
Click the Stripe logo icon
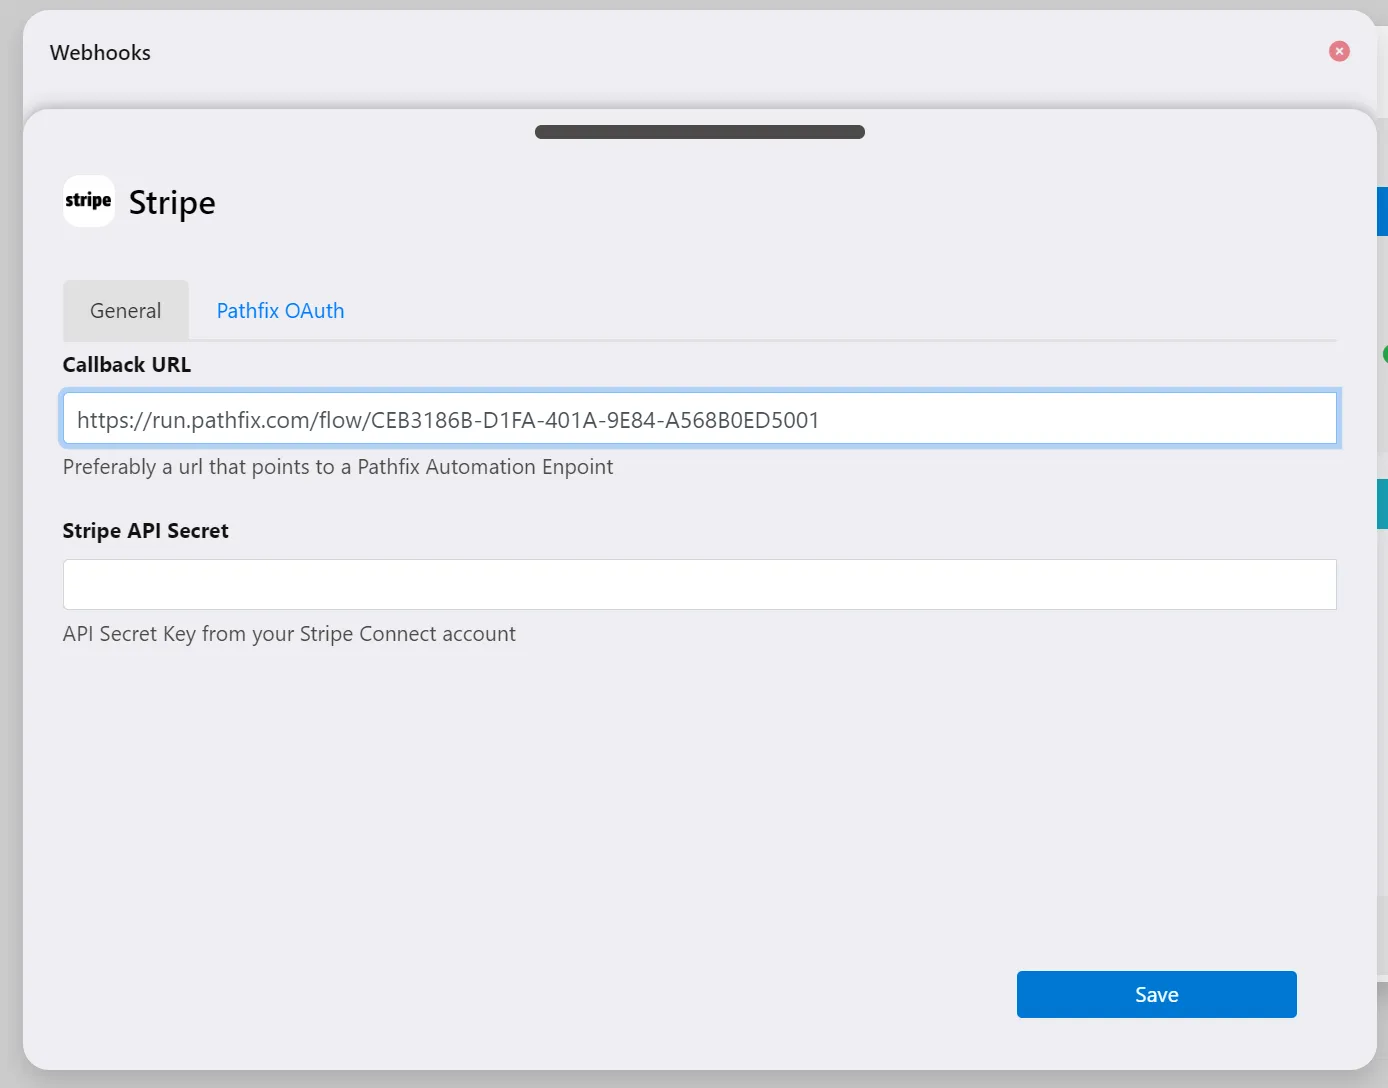tap(89, 201)
